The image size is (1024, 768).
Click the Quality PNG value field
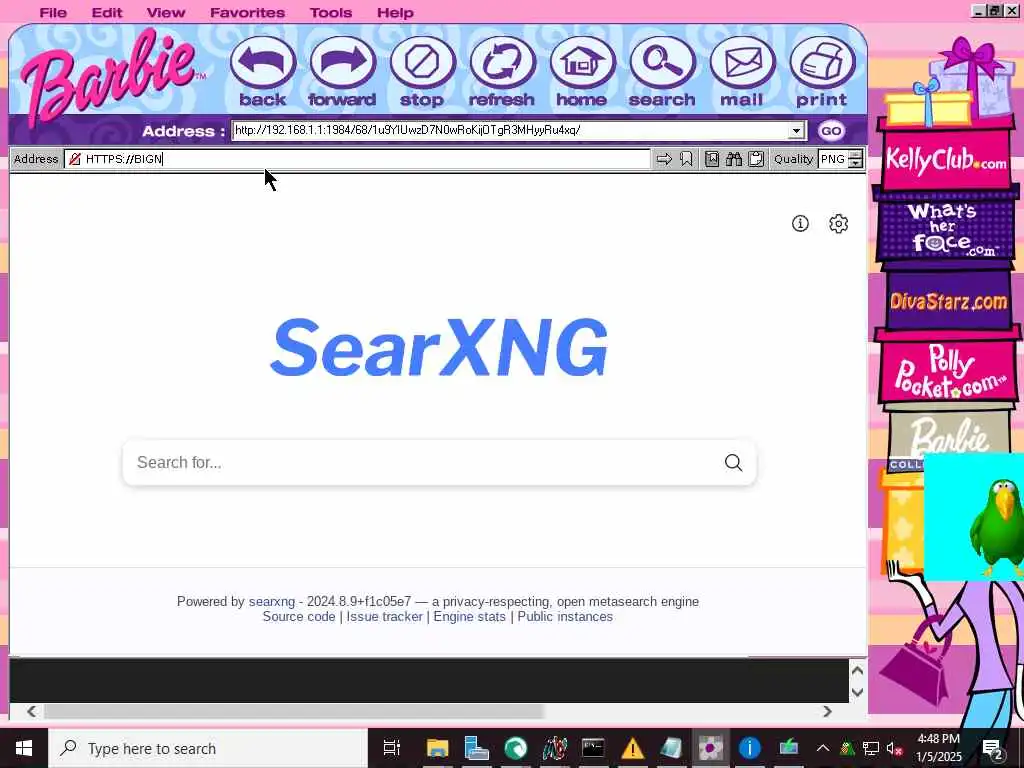(x=833, y=159)
